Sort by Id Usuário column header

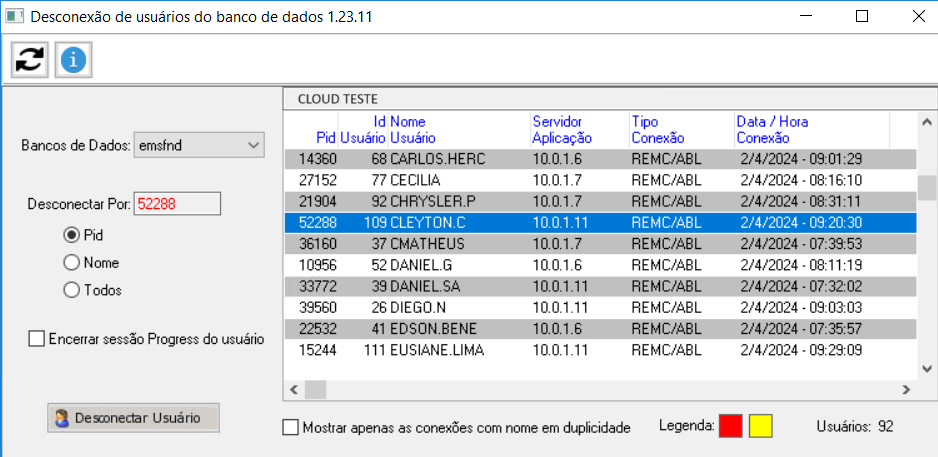pyautogui.click(x=363, y=130)
